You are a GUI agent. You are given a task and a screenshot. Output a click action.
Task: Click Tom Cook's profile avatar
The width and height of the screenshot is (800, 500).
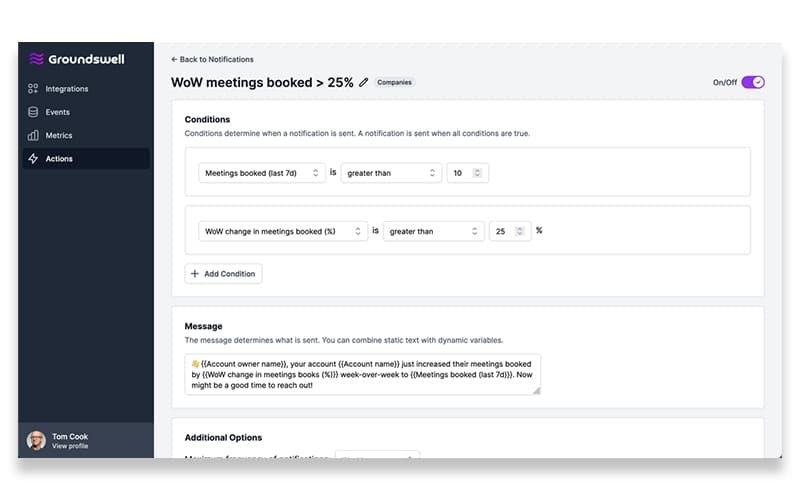click(x=36, y=440)
